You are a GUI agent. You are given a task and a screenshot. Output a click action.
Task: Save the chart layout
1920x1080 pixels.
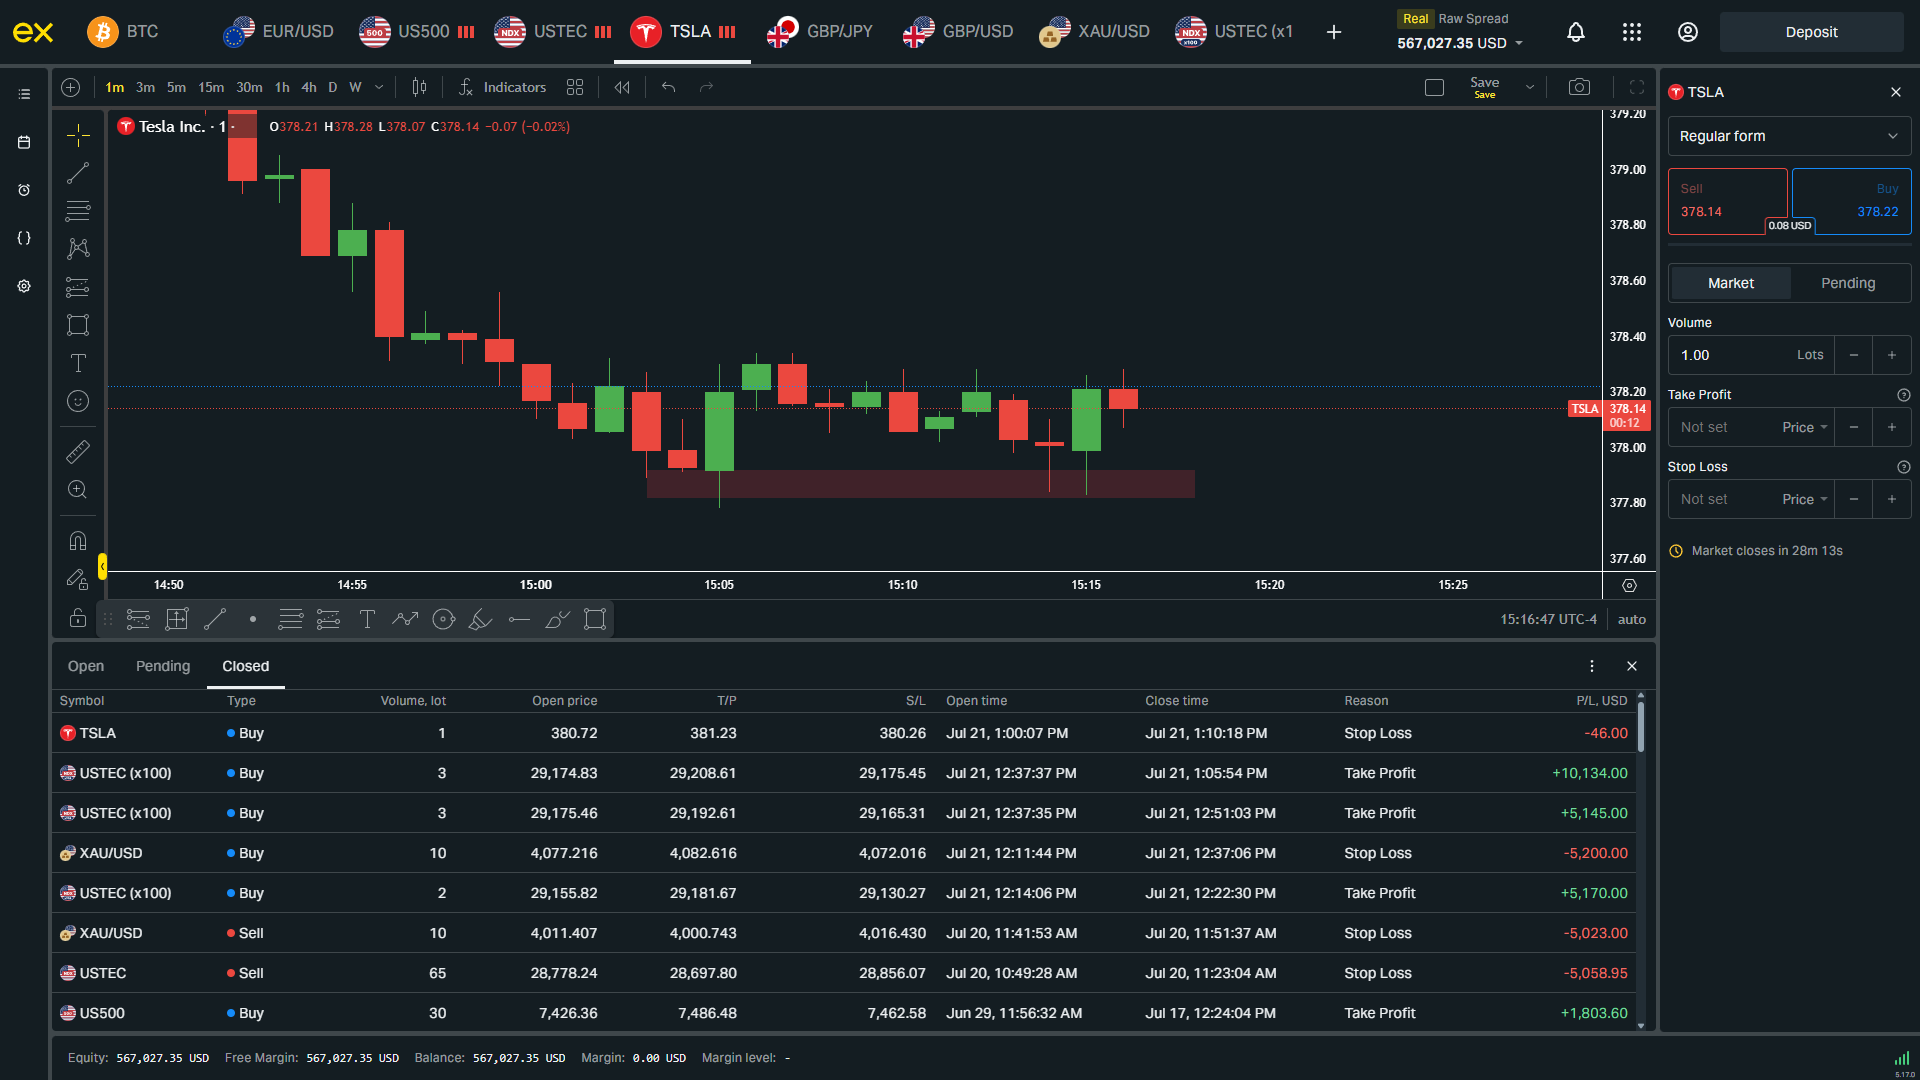click(x=1484, y=87)
